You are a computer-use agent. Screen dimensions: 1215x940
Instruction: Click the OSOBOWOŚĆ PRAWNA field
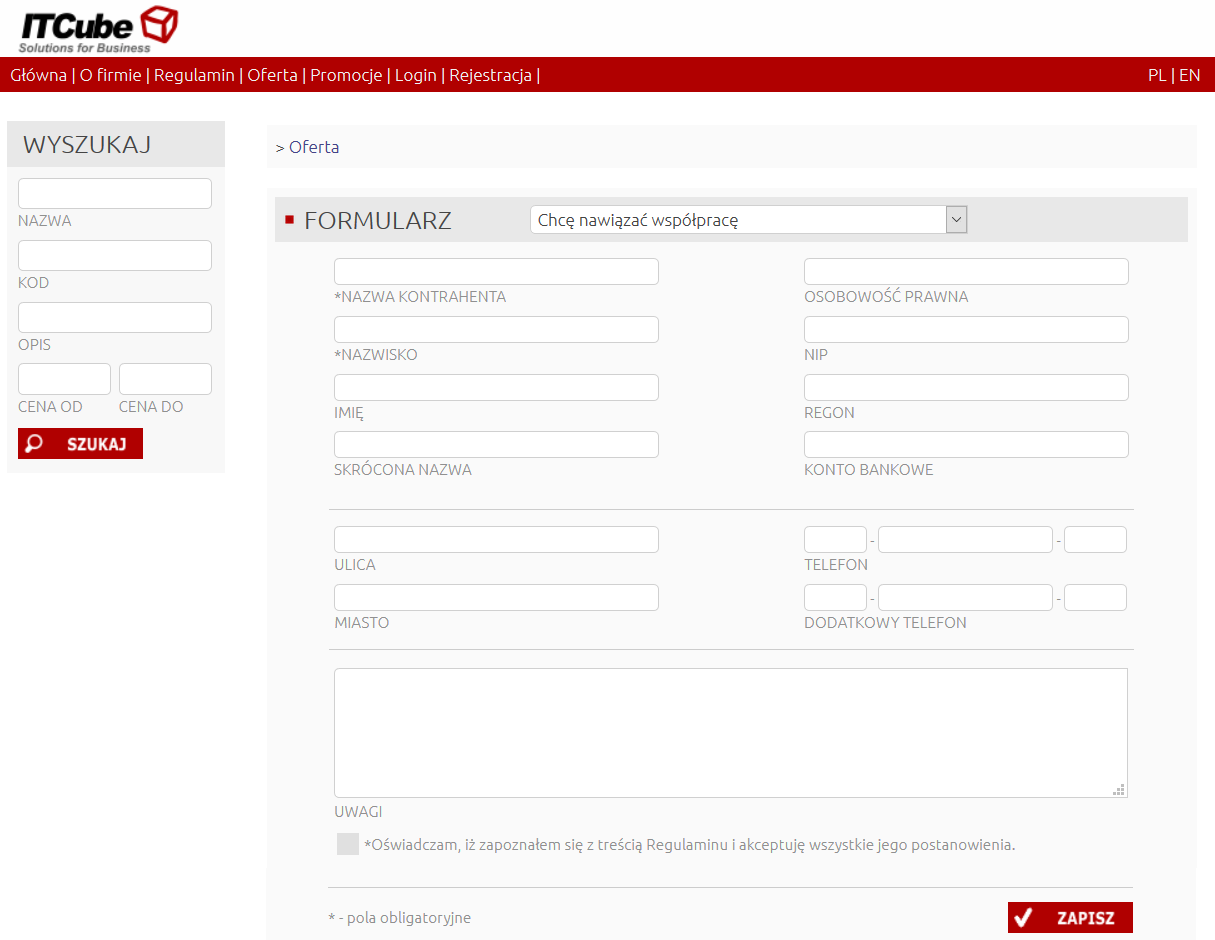(x=966, y=272)
